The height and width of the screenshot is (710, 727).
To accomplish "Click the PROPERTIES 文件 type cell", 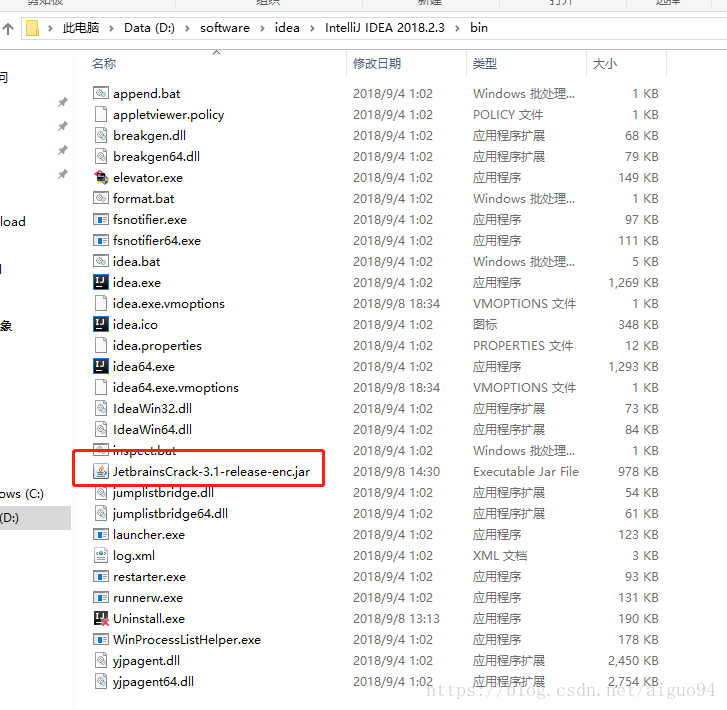I will (523, 345).
